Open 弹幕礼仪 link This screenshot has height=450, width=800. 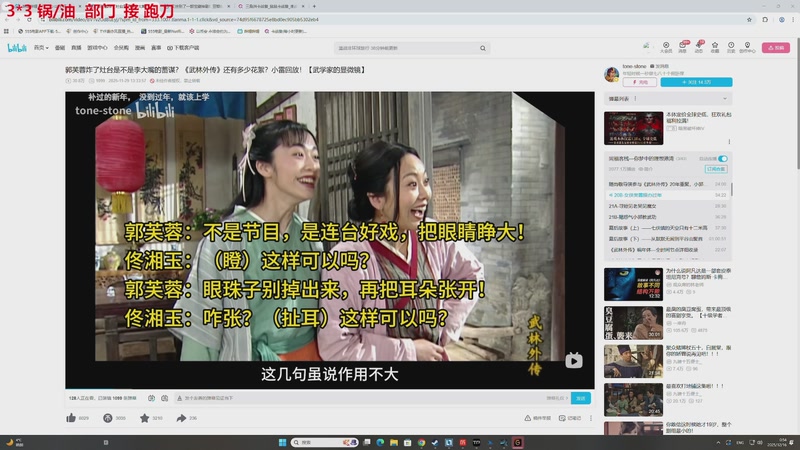point(557,398)
